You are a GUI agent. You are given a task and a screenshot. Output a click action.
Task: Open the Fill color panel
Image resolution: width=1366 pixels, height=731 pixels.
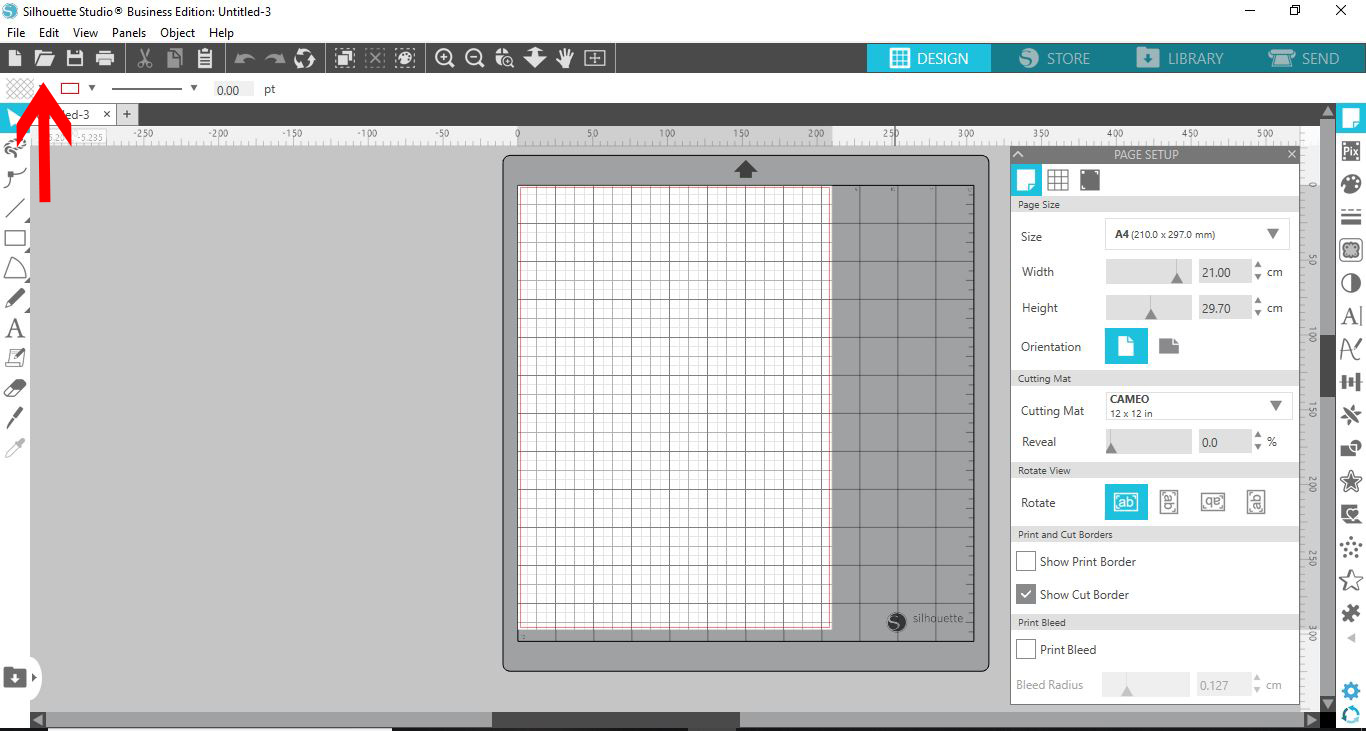point(1350,183)
